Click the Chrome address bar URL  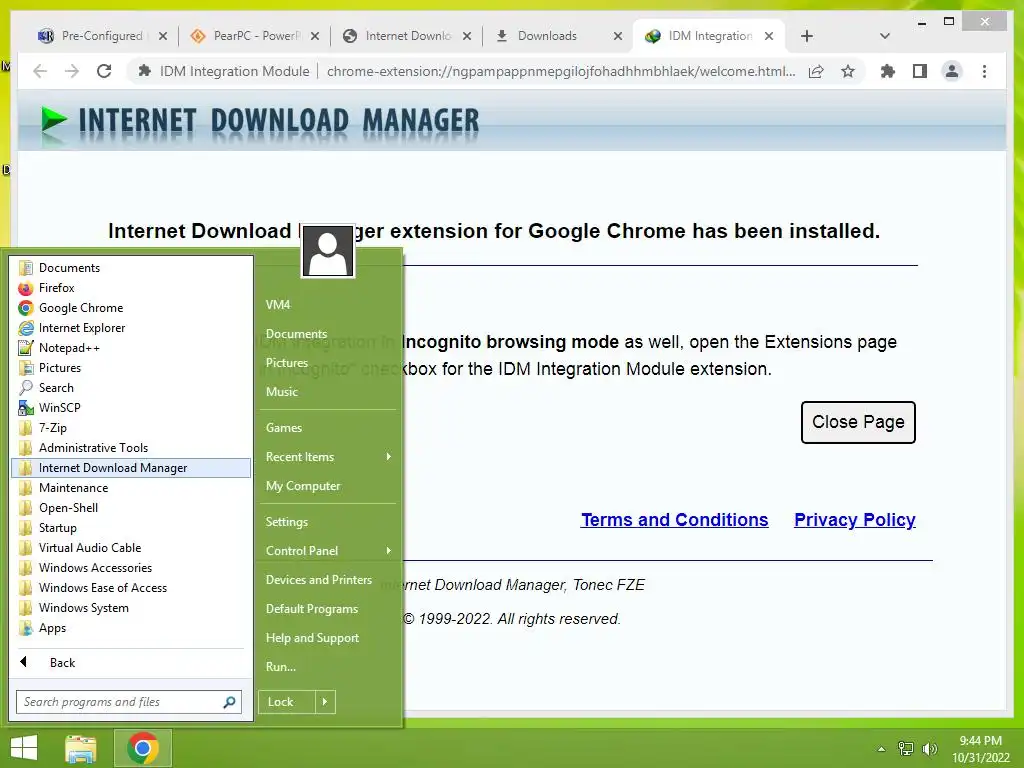pyautogui.click(x=561, y=71)
